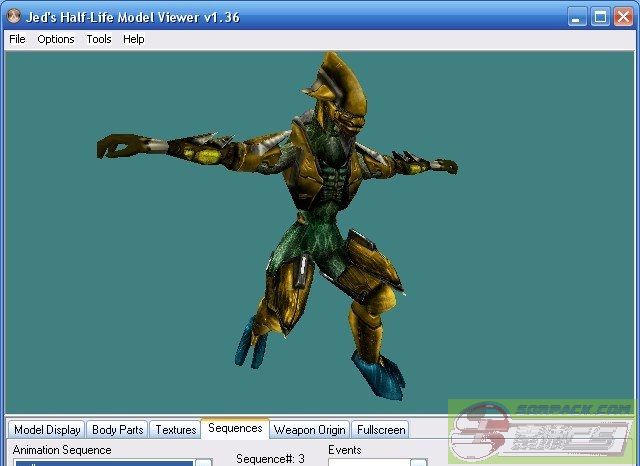Close the Half-Life Model Viewer window
Viewport: 640px width, 466px height.
click(x=623, y=17)
